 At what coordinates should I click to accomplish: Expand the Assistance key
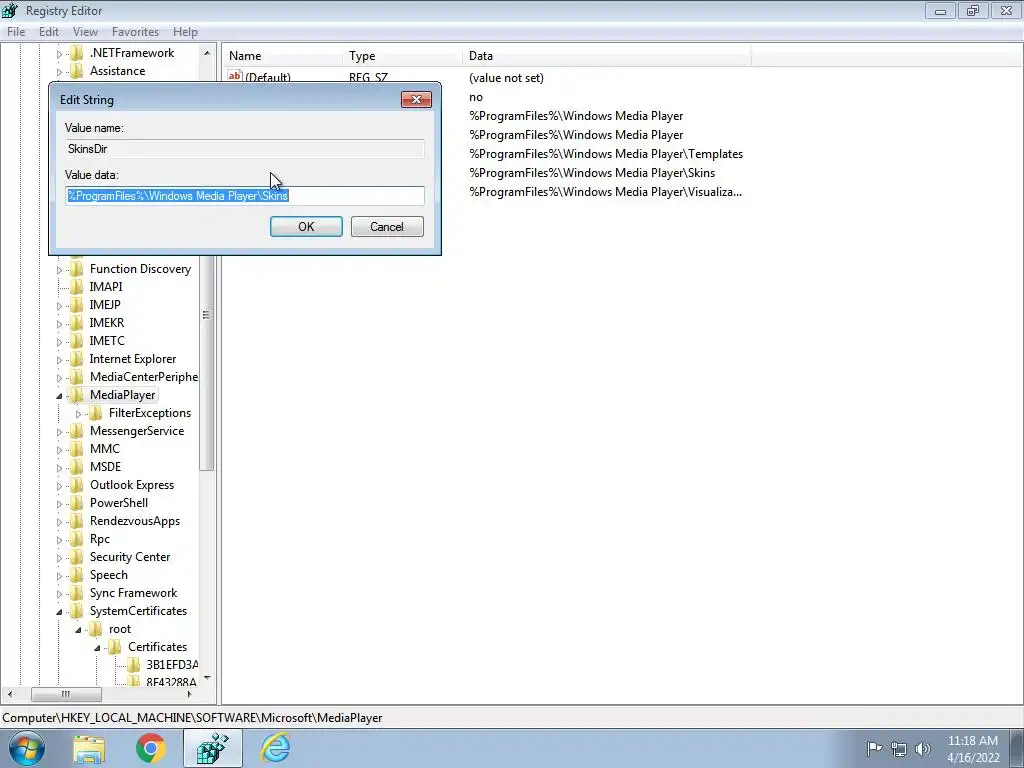click(x=59, y=72)
